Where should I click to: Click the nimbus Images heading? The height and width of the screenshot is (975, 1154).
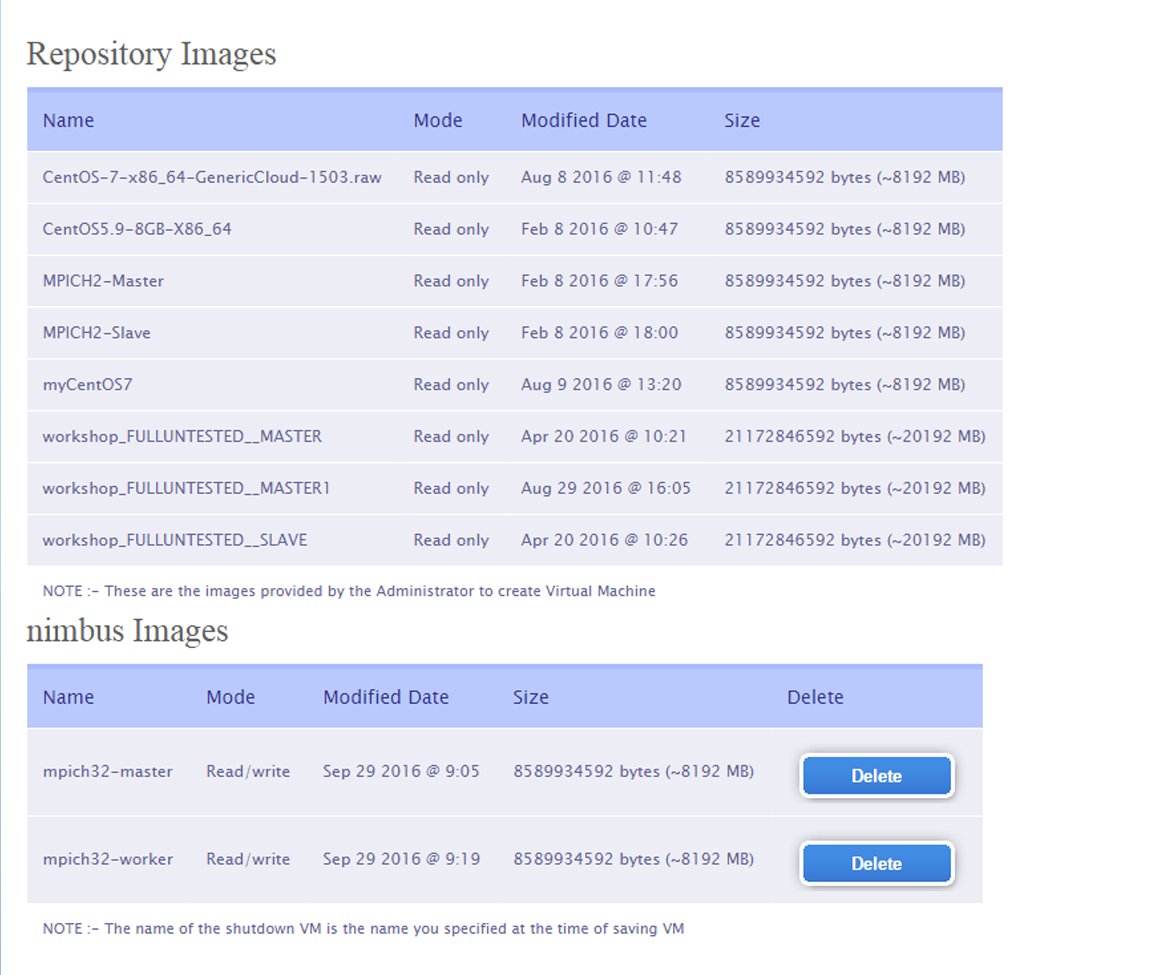point(127,631)
